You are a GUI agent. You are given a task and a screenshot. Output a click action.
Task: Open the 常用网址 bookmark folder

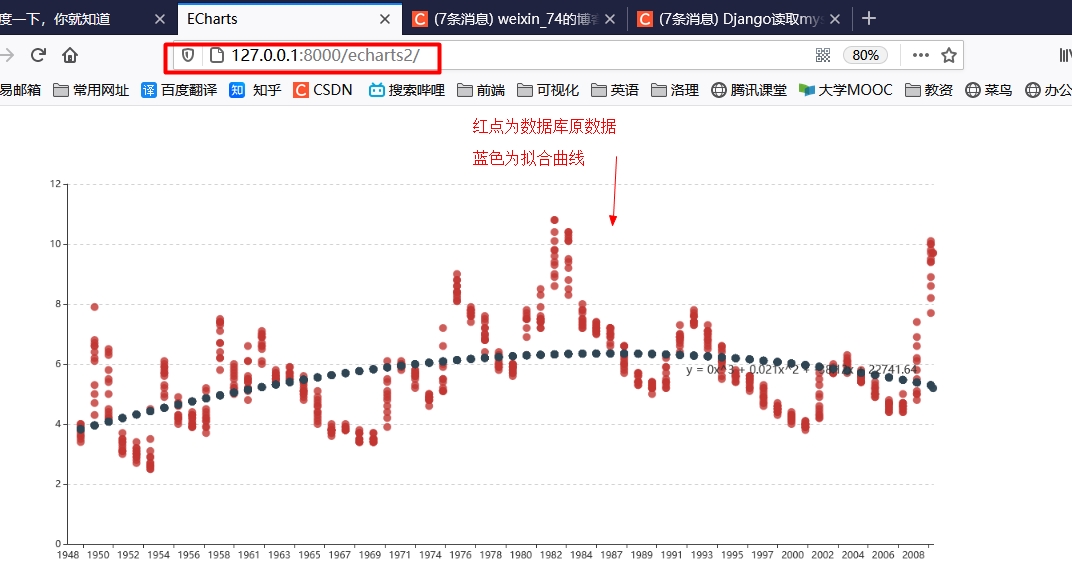point(91,90)
